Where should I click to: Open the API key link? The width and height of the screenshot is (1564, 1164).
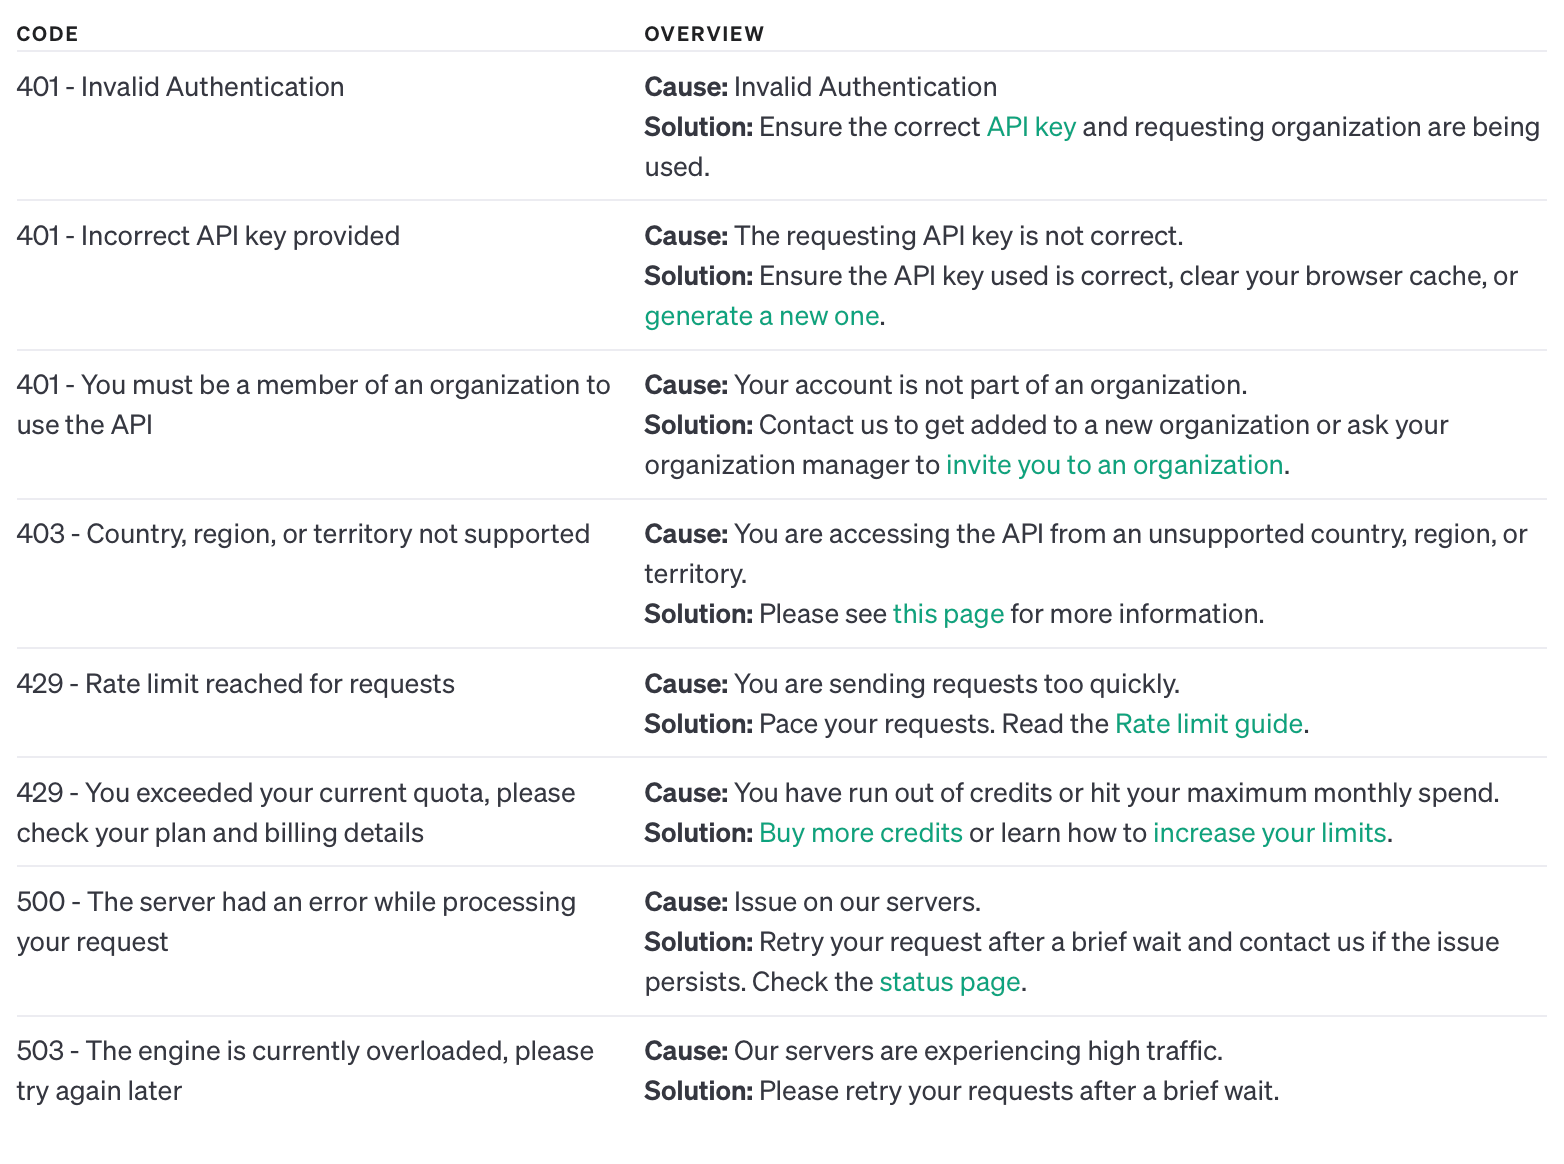click(x=1031, y=127)
